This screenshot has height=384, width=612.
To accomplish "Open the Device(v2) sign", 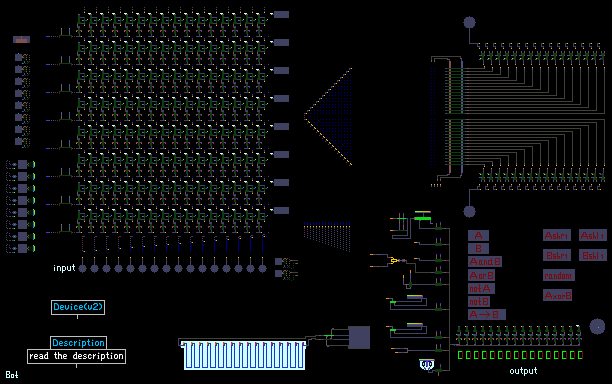I will click(x=78, y=307).
